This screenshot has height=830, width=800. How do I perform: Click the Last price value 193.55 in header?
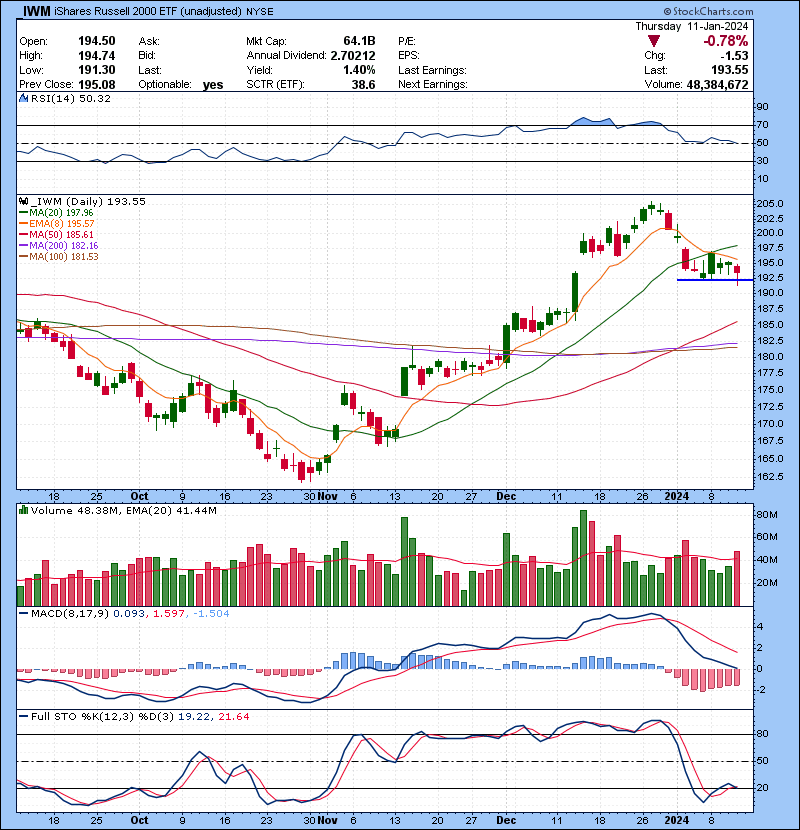pyautogui.click(x=730, y=70)
